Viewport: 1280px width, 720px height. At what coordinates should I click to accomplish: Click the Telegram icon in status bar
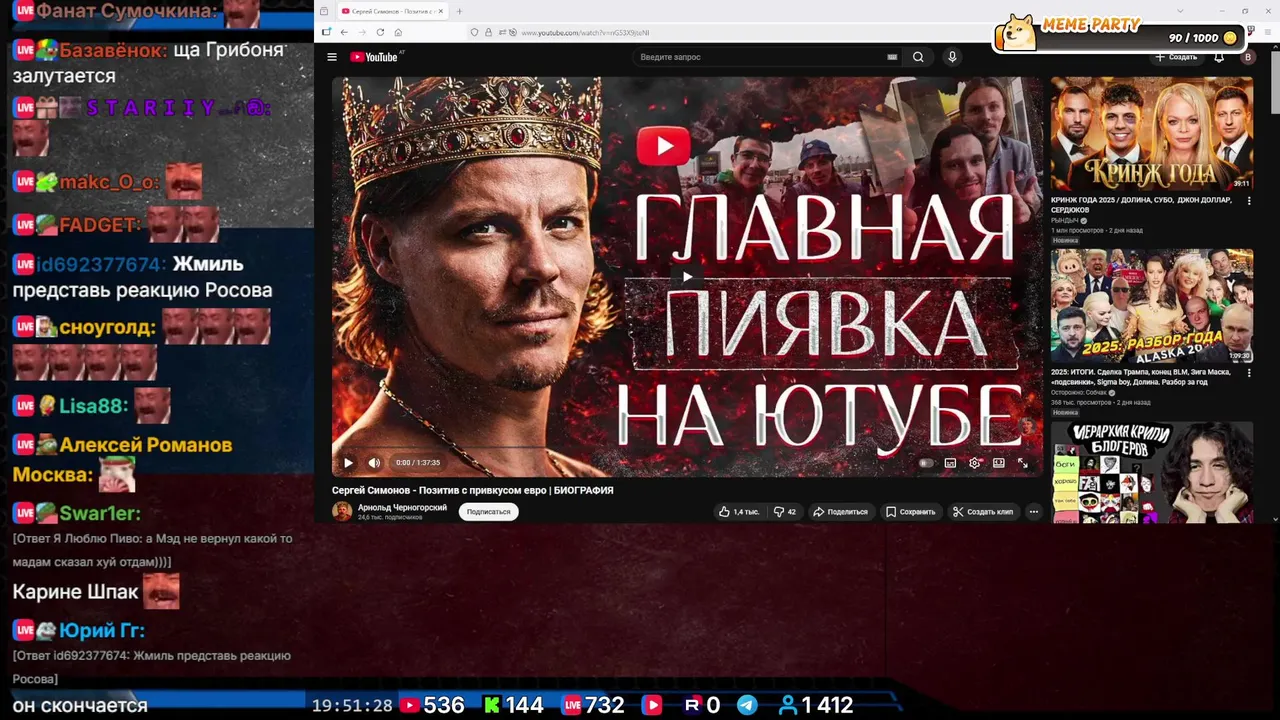click(747, 705)
